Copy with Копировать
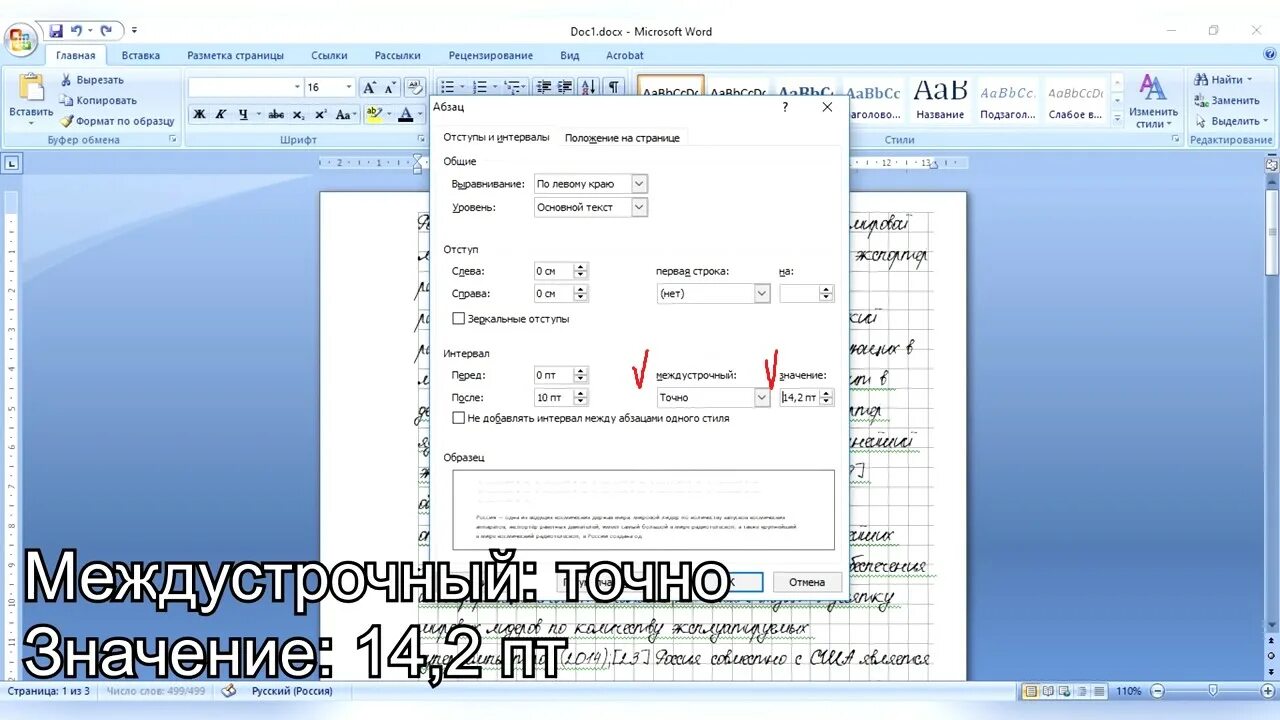This screenshot has height=720, width=1280. pos(98,100)
